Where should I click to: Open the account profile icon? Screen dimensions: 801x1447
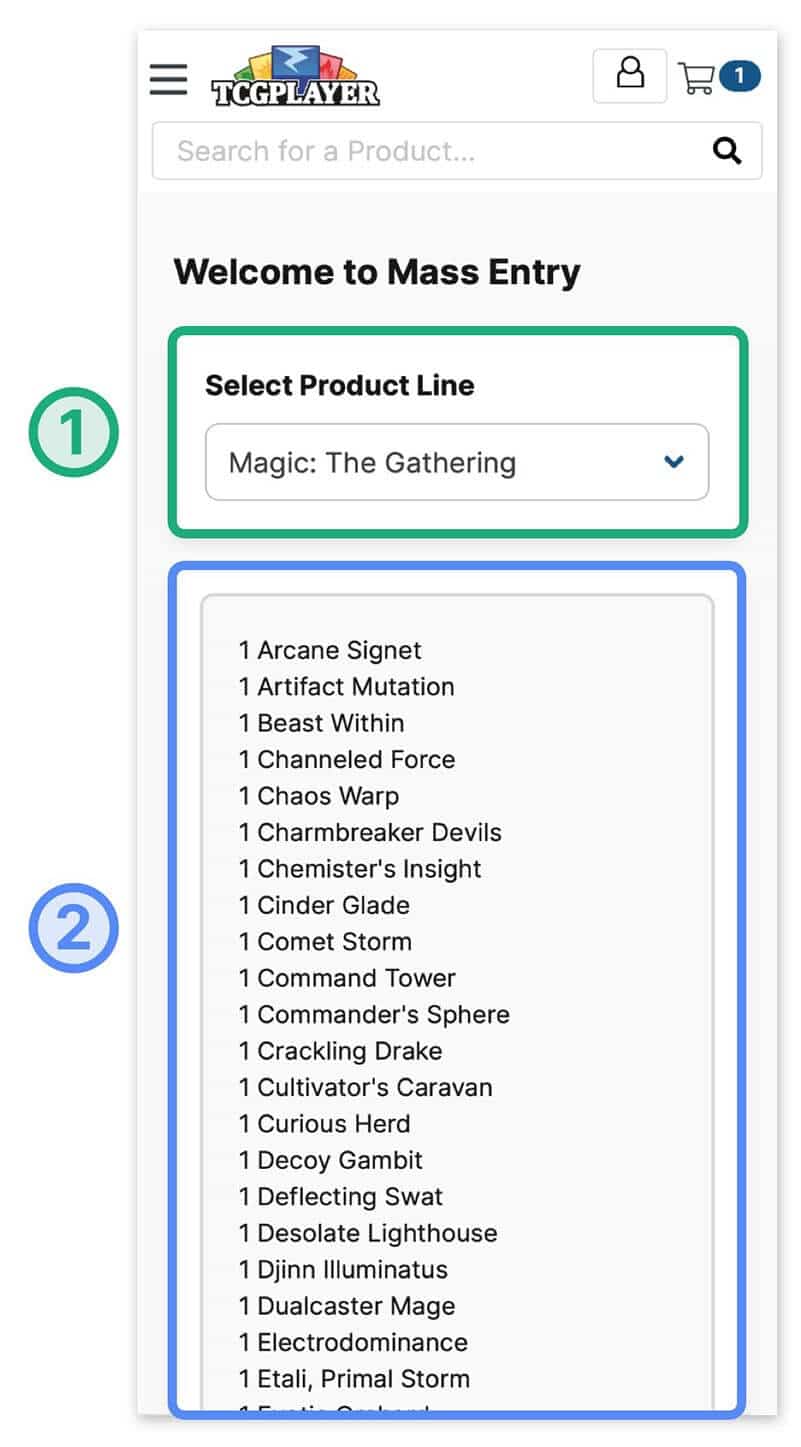(629, 73)
